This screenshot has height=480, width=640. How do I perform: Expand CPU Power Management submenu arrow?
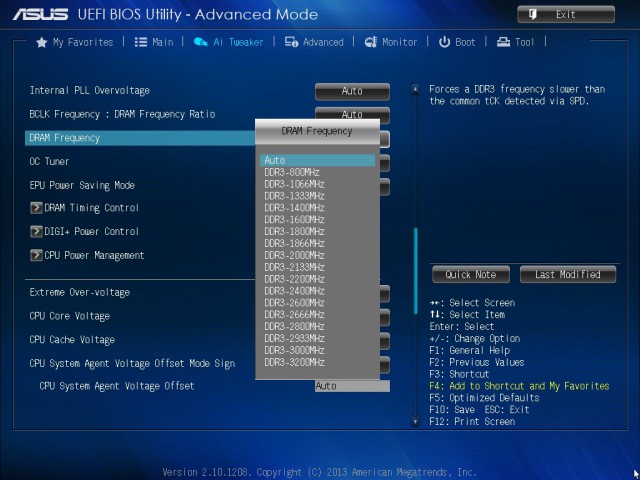click(x=36, y=255)
